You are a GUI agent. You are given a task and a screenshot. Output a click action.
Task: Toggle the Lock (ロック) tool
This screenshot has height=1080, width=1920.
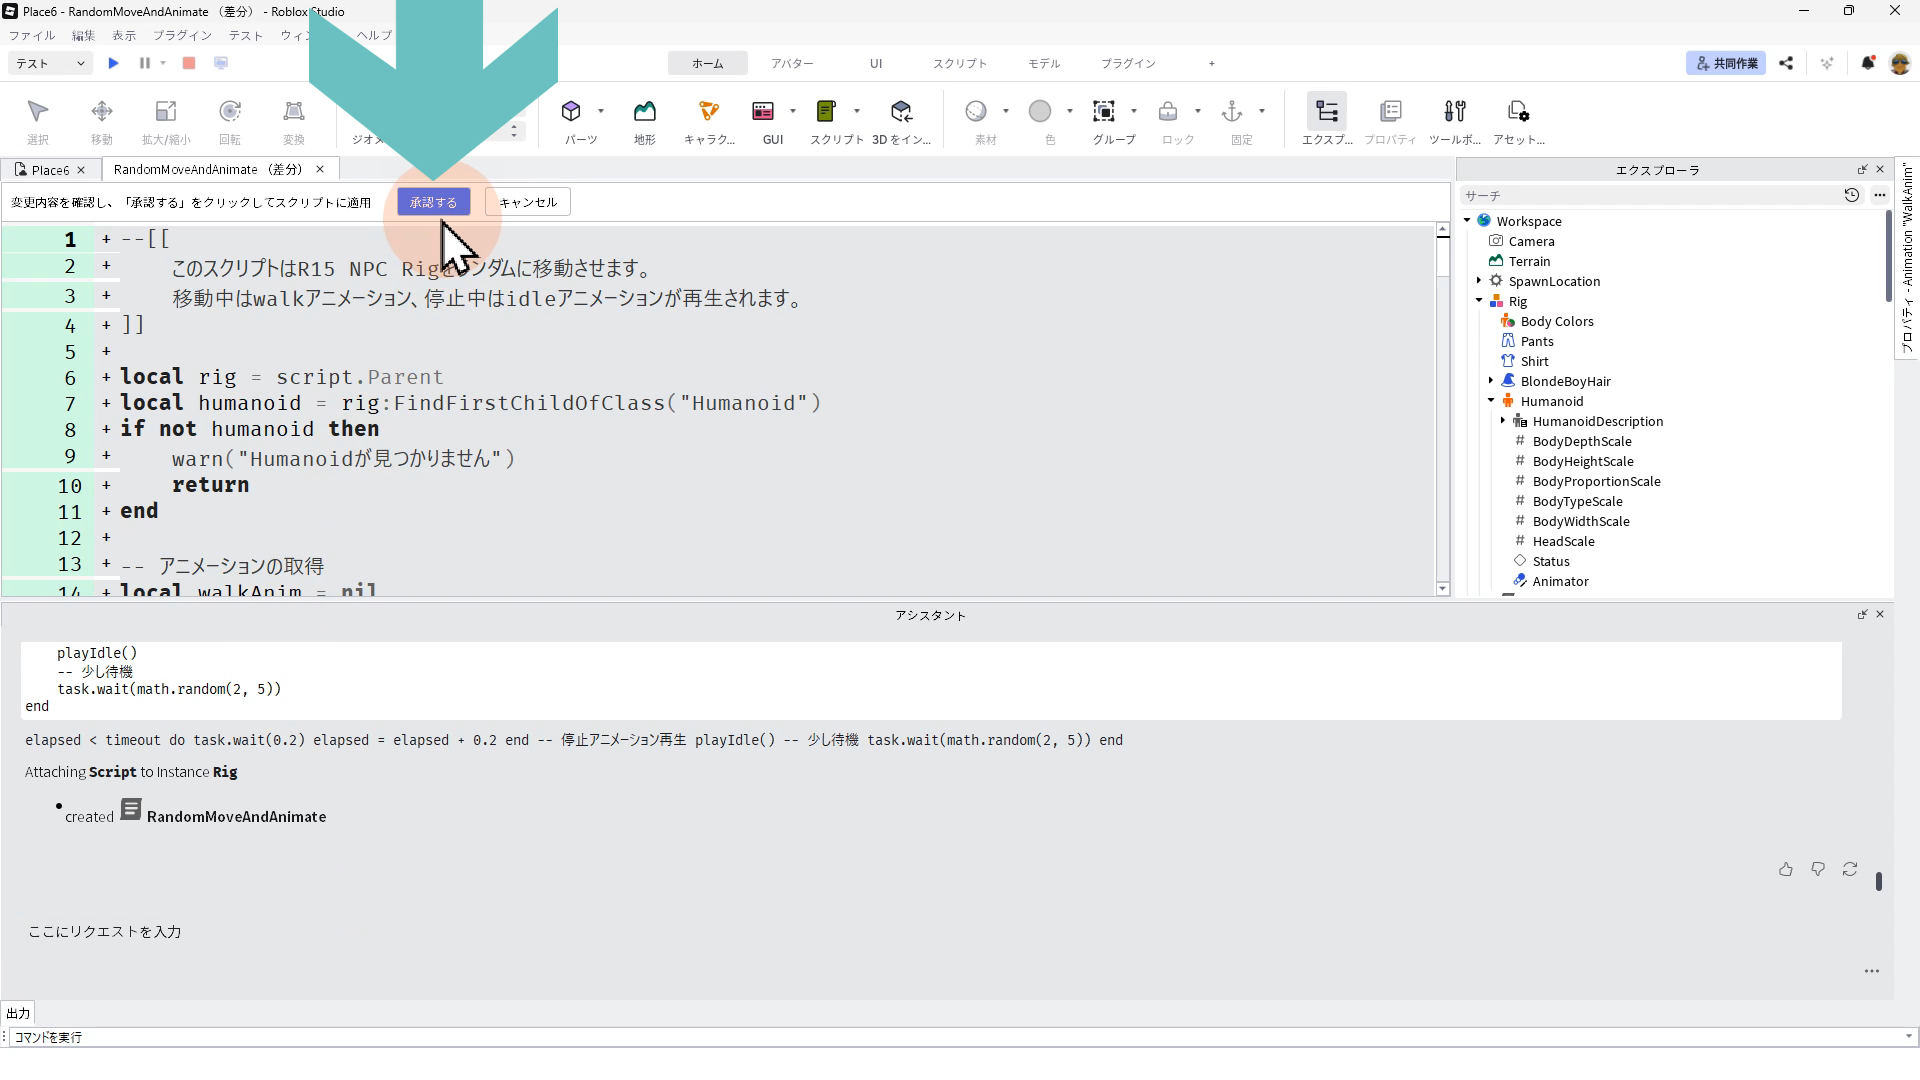click(1168, 112)
